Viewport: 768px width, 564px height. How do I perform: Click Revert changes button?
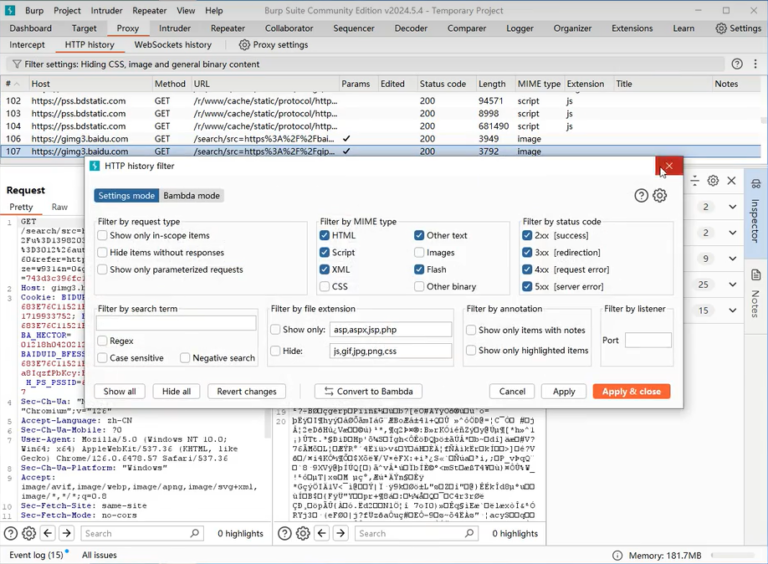coord(246,391)
